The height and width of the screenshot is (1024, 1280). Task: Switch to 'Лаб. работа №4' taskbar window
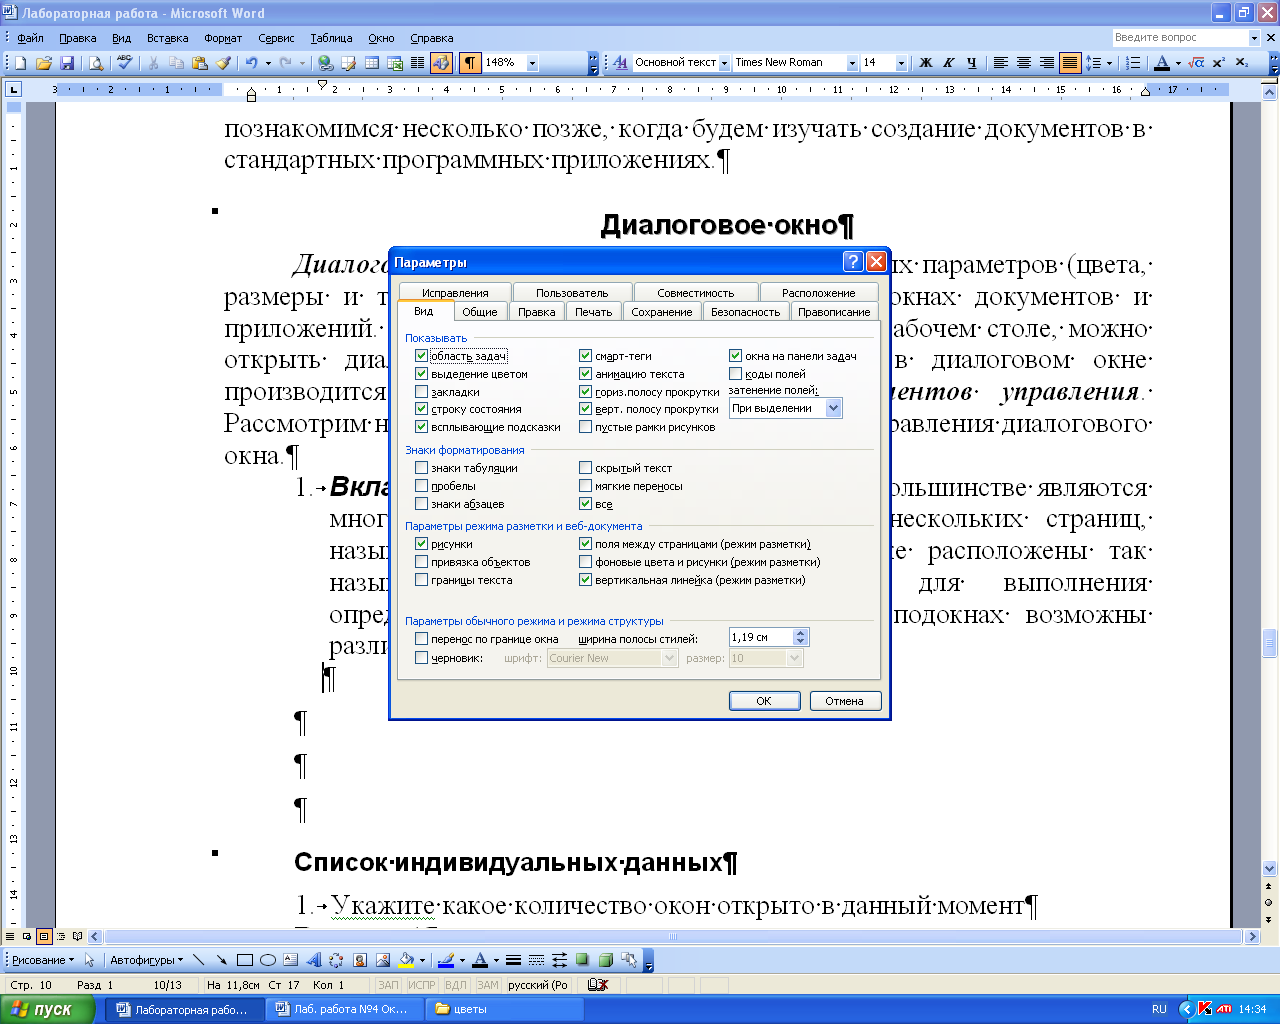pos(343,1009)
